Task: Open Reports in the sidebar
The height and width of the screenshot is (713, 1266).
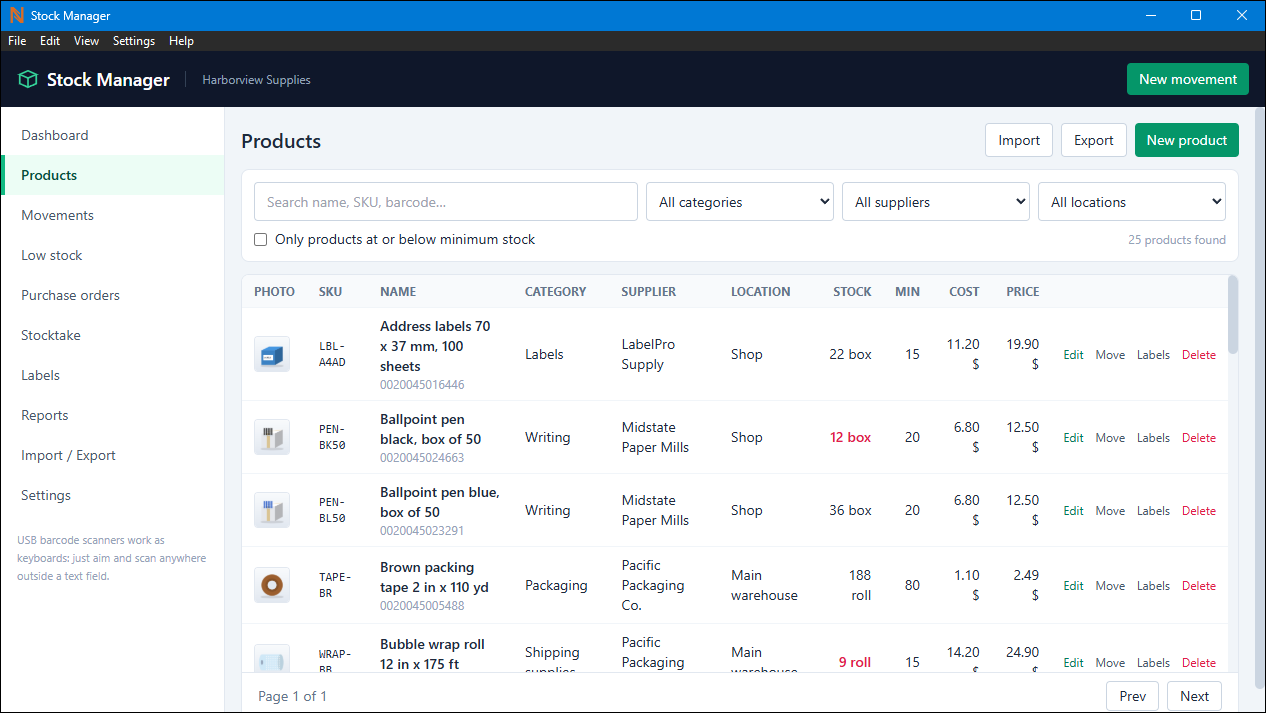Action: (112, 415)
